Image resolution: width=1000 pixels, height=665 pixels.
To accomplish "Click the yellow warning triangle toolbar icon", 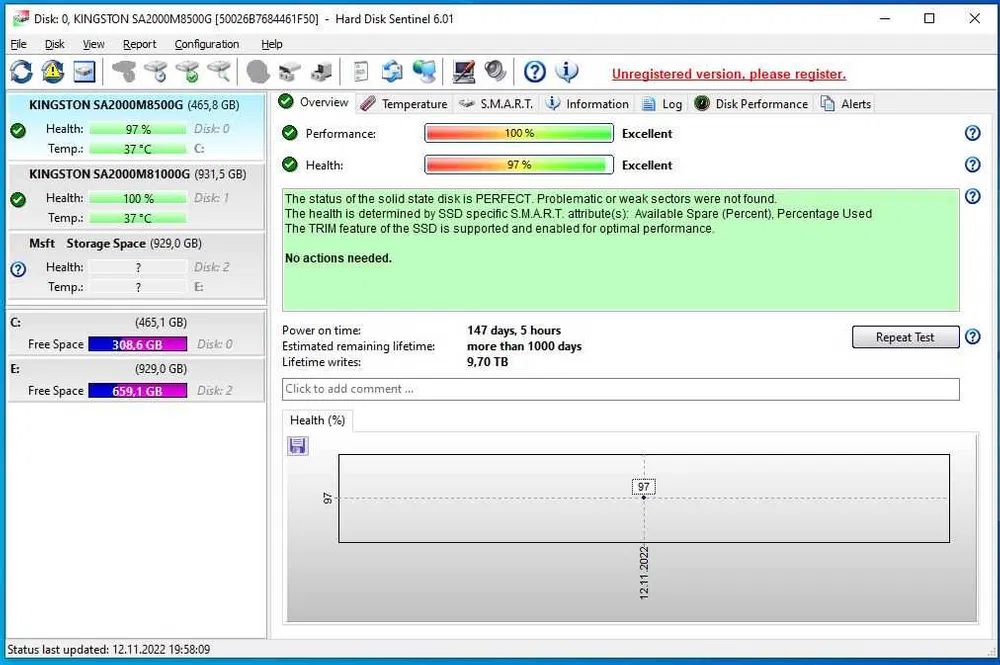I will (x=53, y=71).
